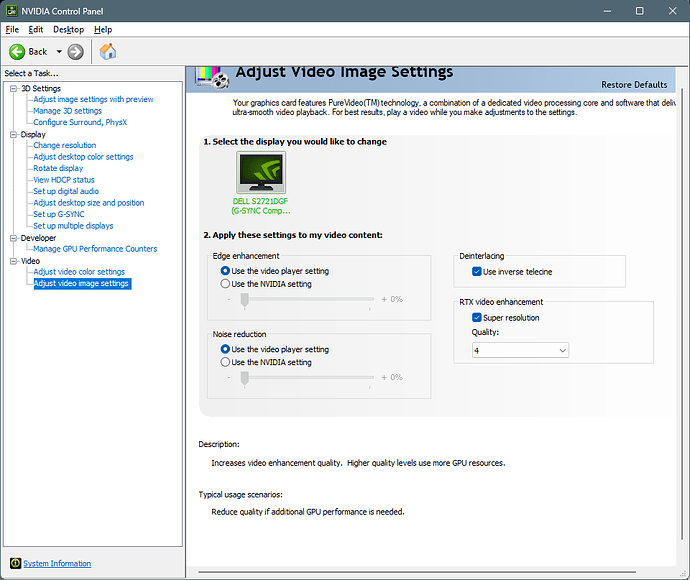
Task: Maximize the NVIDIA Control Panel window
Action: point(639,11)
